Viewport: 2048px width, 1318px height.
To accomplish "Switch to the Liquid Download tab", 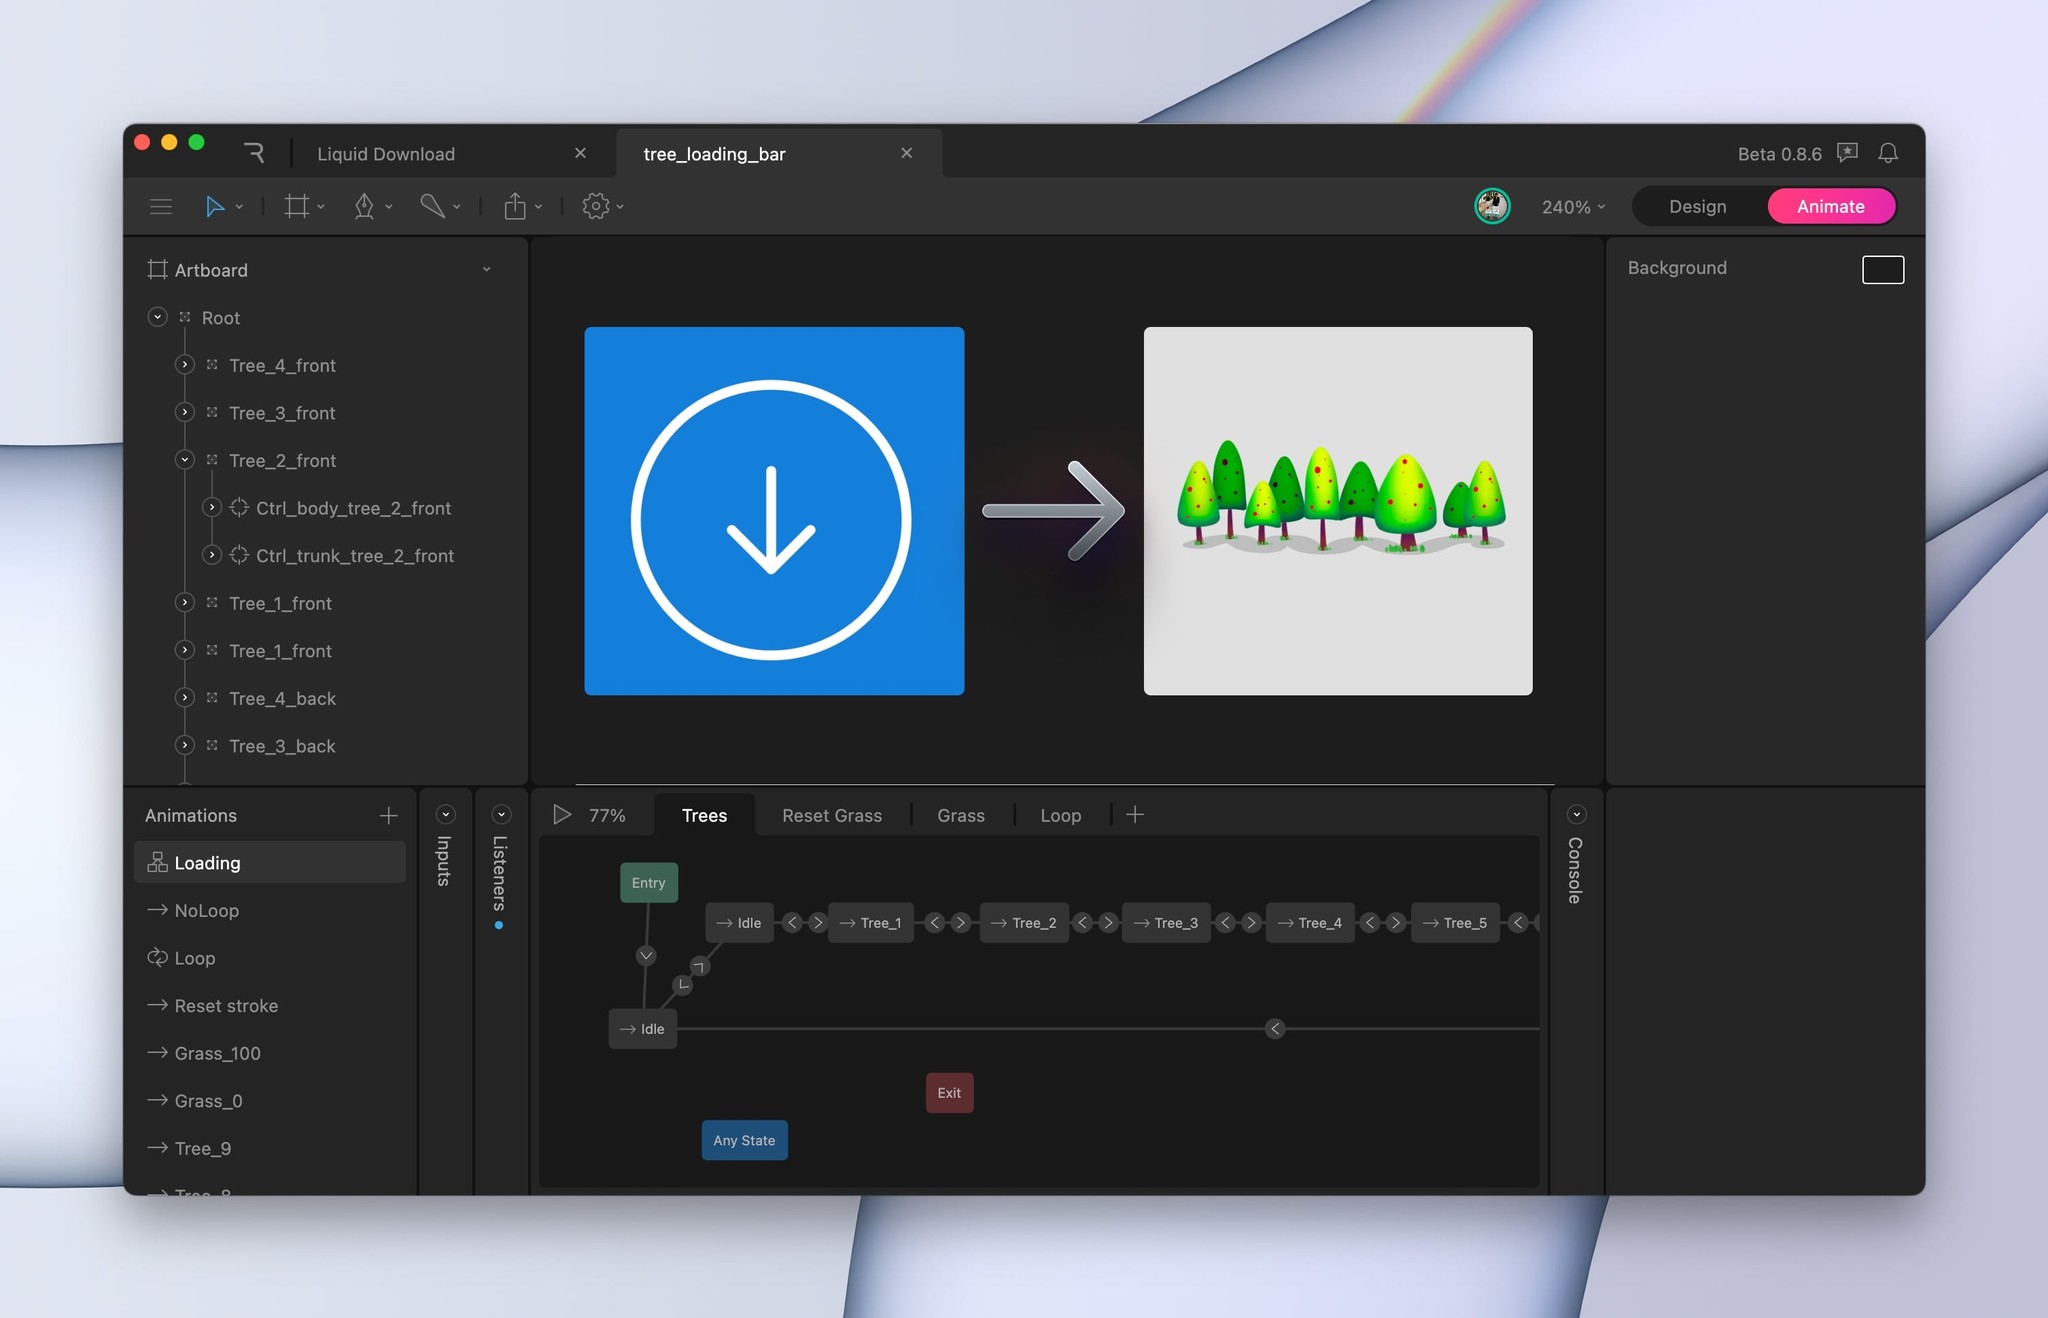I will coord(386,154).
